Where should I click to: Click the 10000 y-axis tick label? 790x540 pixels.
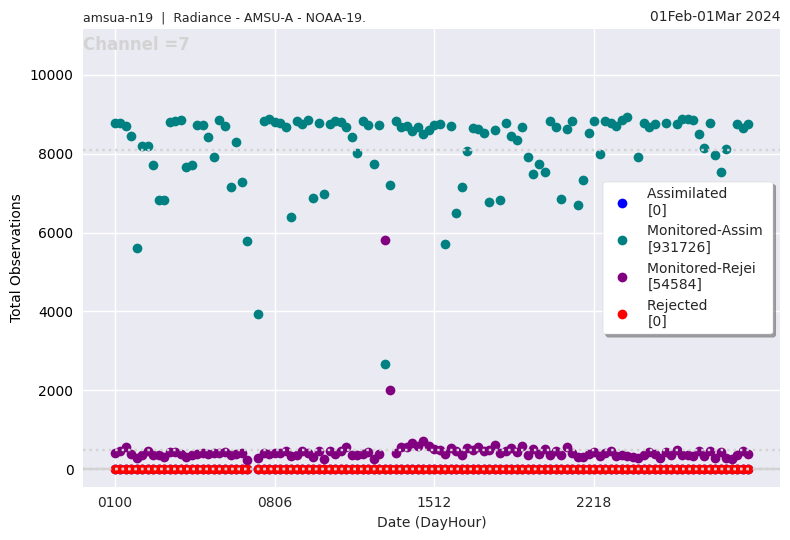tap(50, 76)
